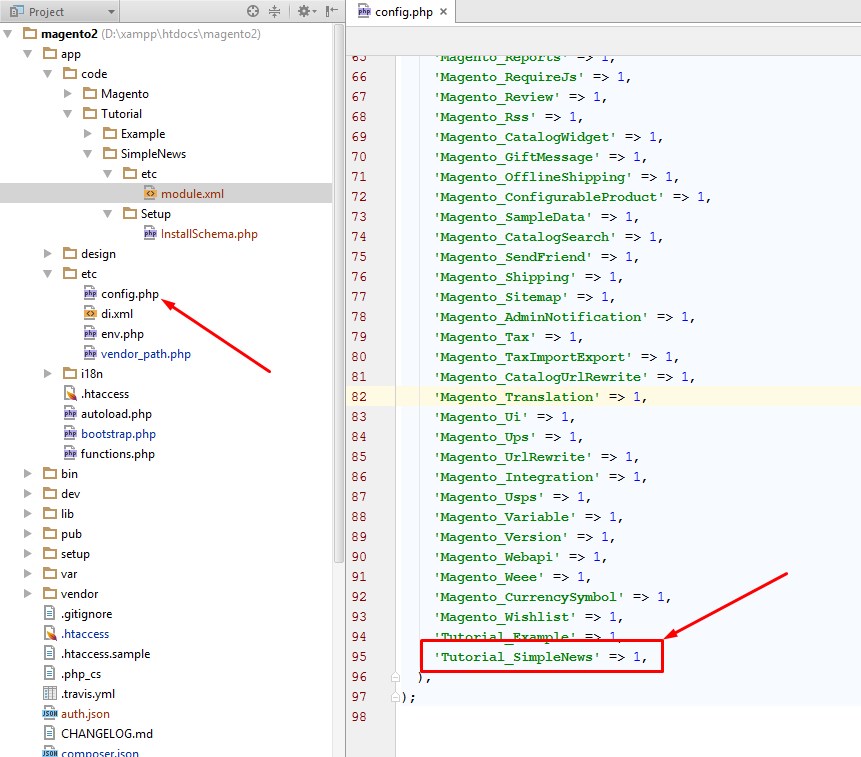Click the 'Tutorial_SimpleNews' line in editor

tap(541, 657)
